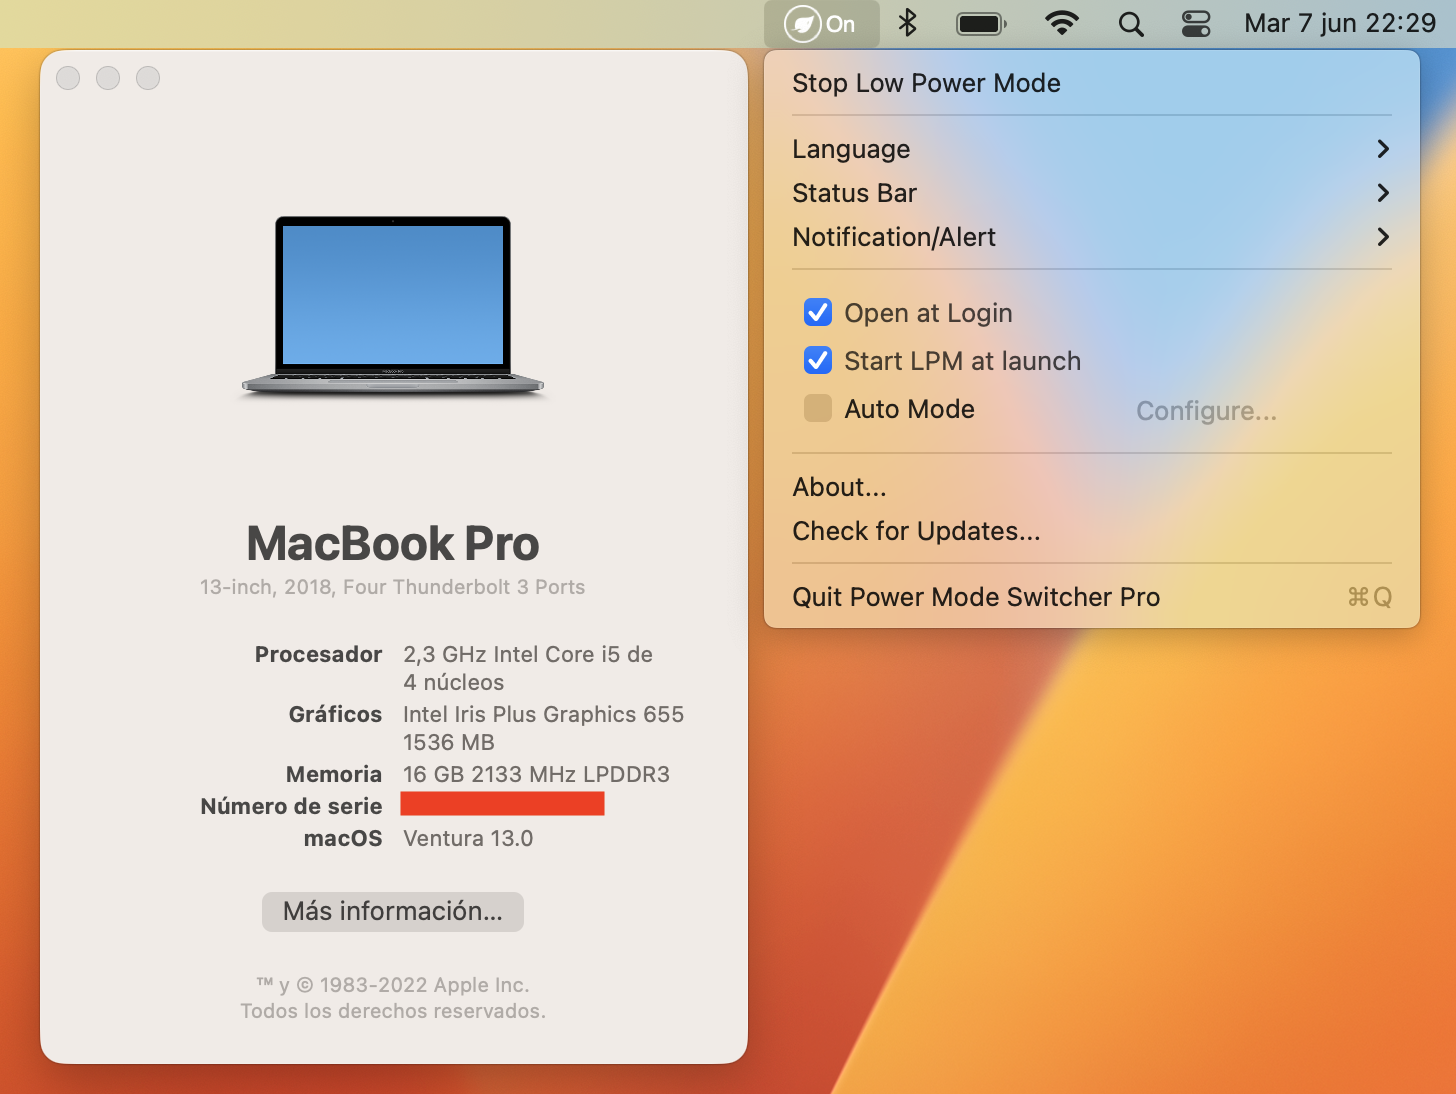Open Control Center icon in menu bar
1456x1094 pixels.
click(x=1196, y=24)
